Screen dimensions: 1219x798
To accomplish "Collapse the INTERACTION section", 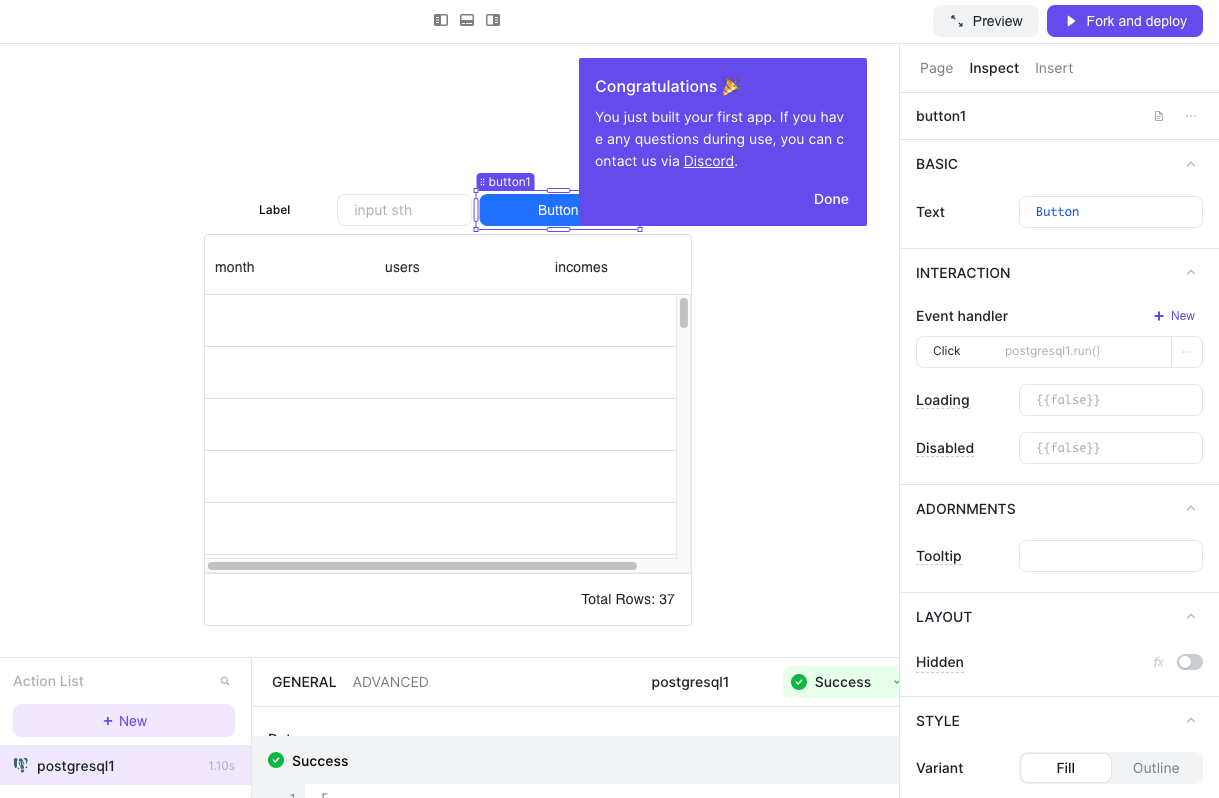I will tap(1191, 273).
